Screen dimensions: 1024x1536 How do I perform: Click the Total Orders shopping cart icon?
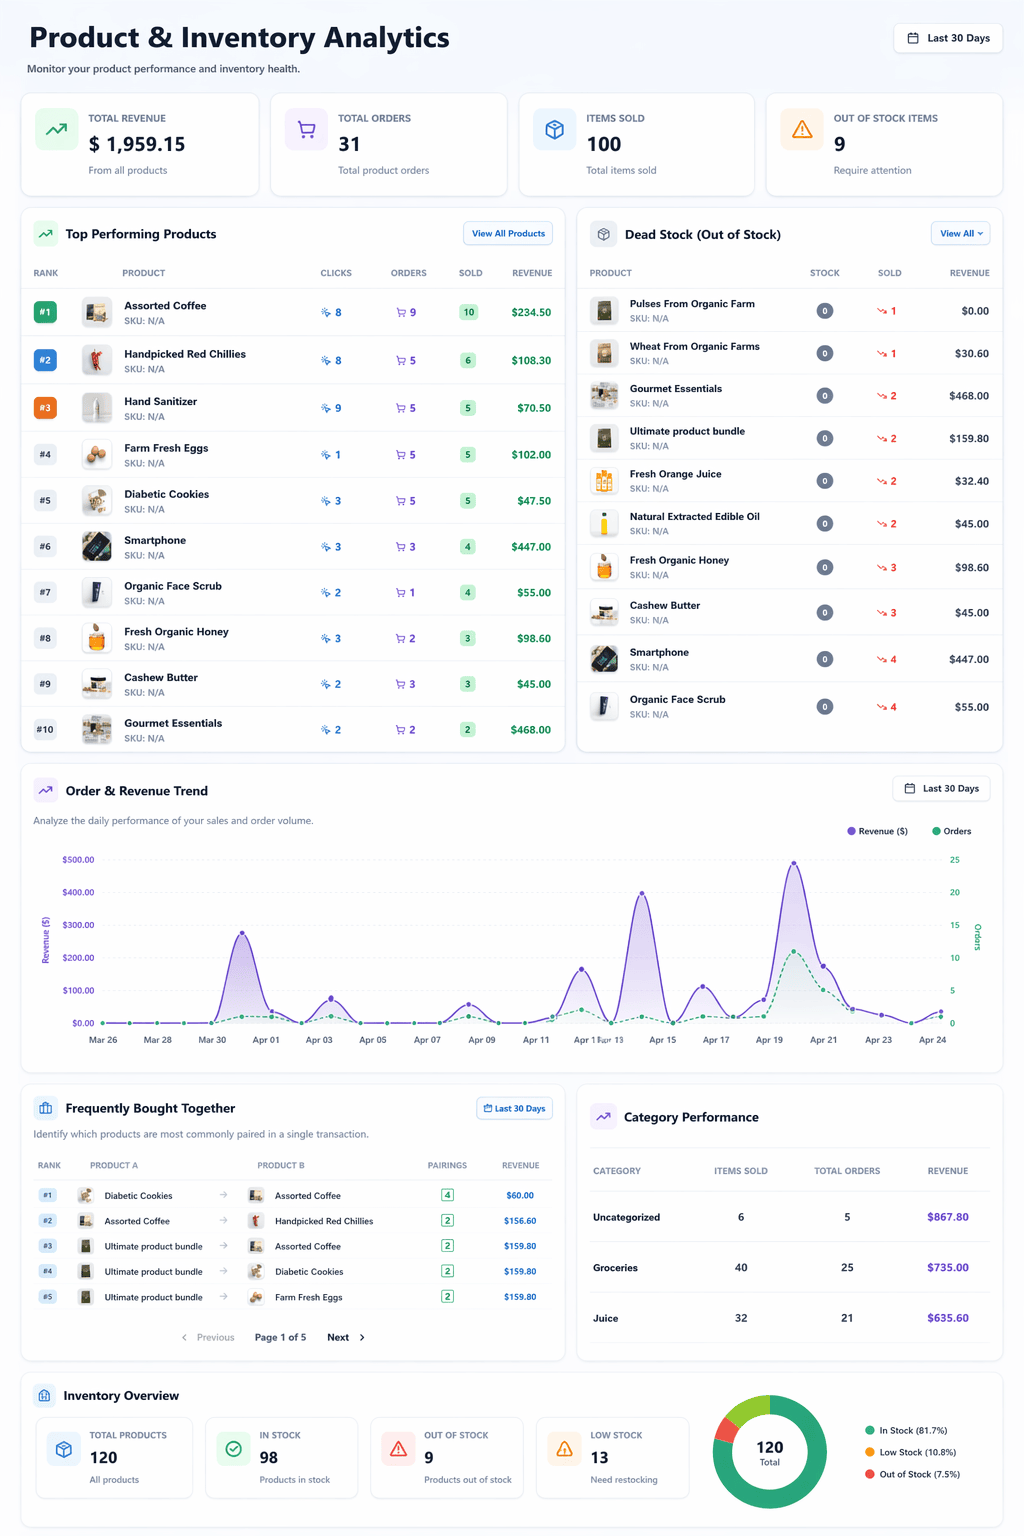(x=306, y=129)
